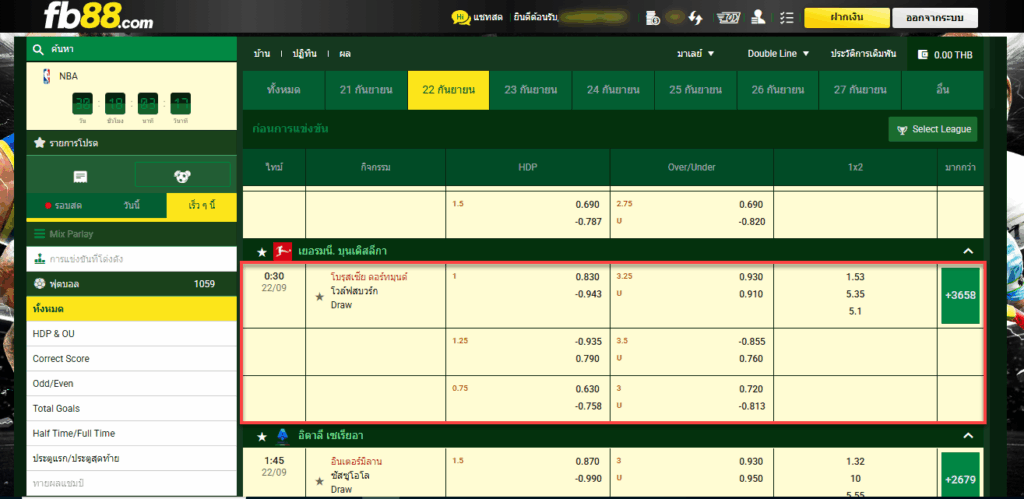Go to the บ้าน home menu
Image resolution: width=1024 pixels, height=499 pixels.
pyautogui.click(x=261, y=54)
